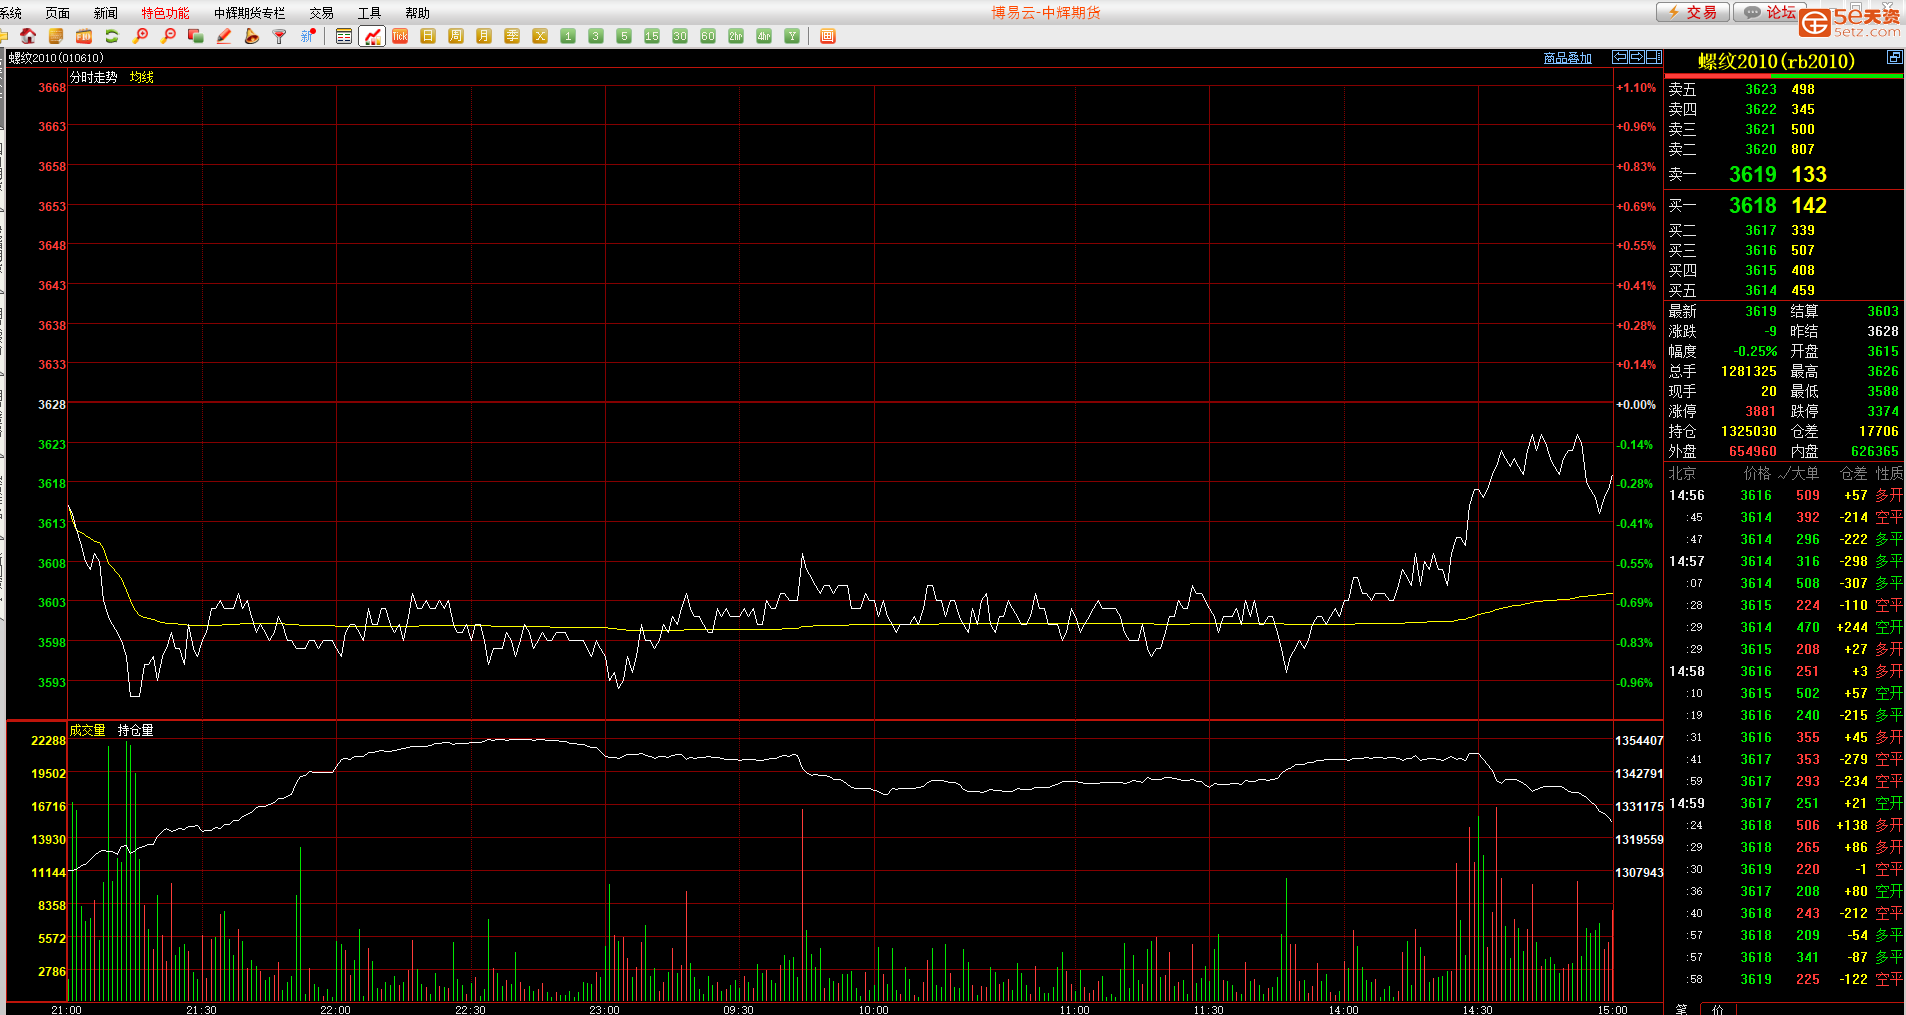Toggle the intraday time-share chart icon
The image size is (1906, 1015).
pos(372,36)
